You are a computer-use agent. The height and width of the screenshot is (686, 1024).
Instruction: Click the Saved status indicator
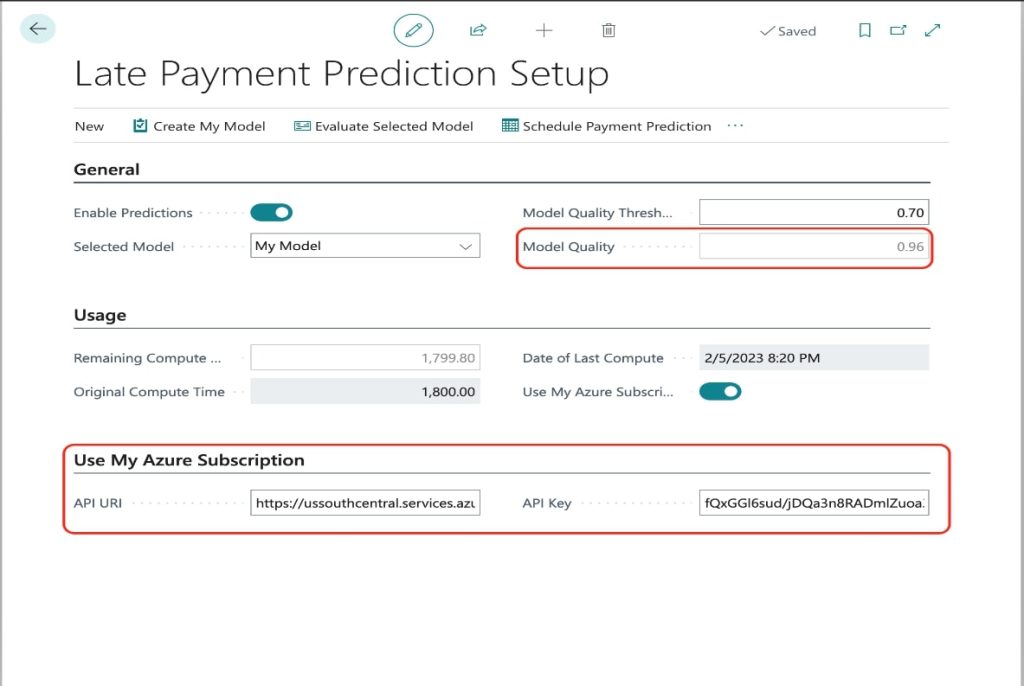788,31
